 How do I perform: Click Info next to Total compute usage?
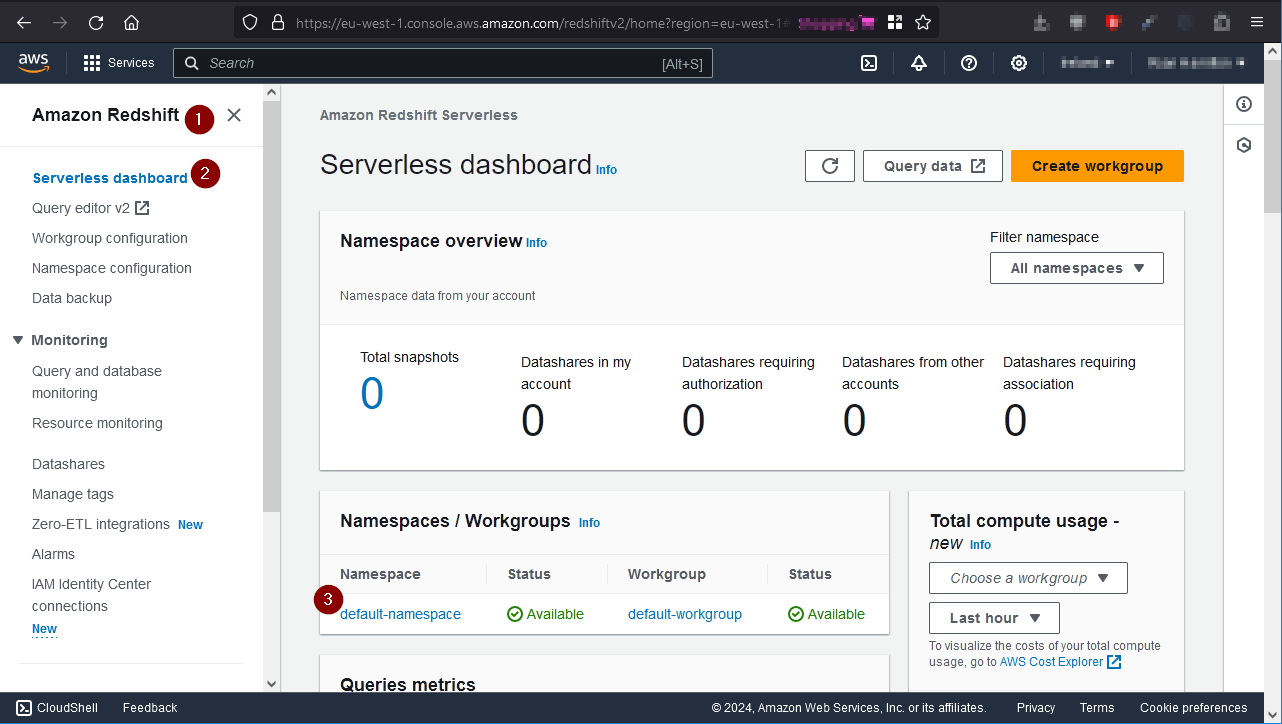pyautogui.click(x=980, y=545)
